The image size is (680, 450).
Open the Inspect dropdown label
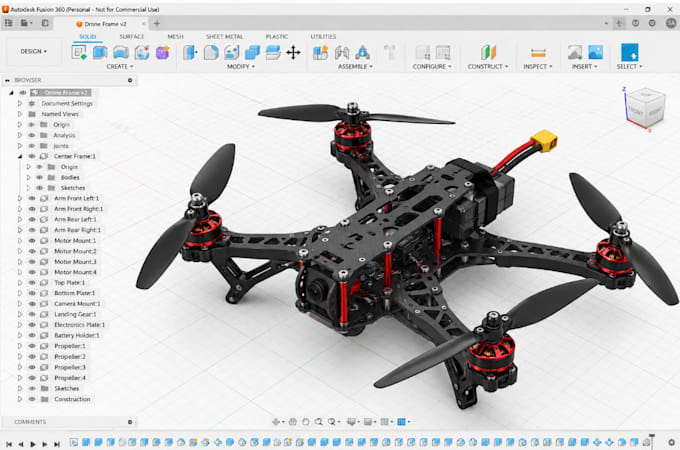coord(538,66)
